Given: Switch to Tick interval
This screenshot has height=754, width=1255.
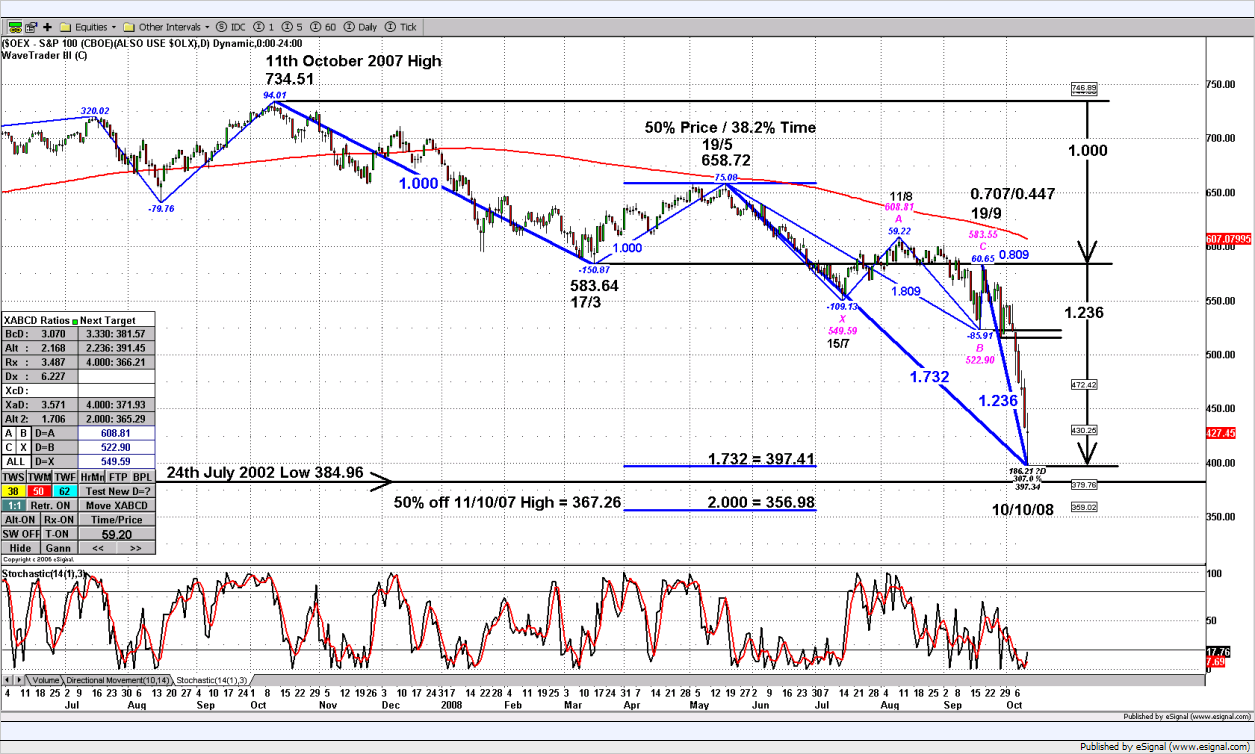Looking at the screenshot, I should (x=400, y=26).
